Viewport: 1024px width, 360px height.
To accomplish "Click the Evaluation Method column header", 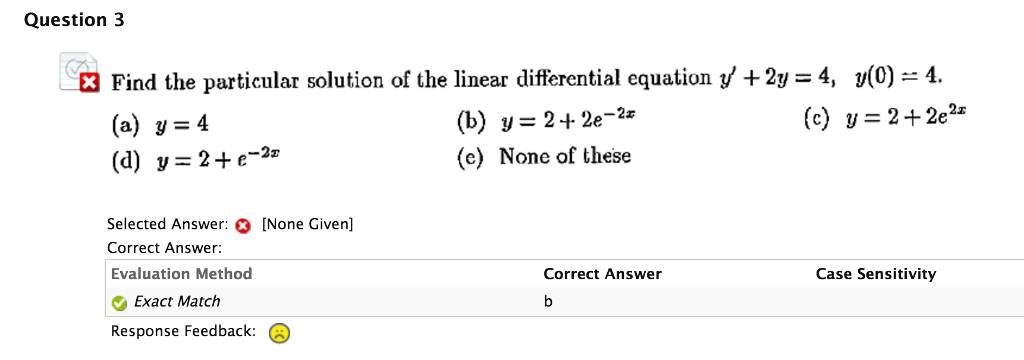I will 182,274.
